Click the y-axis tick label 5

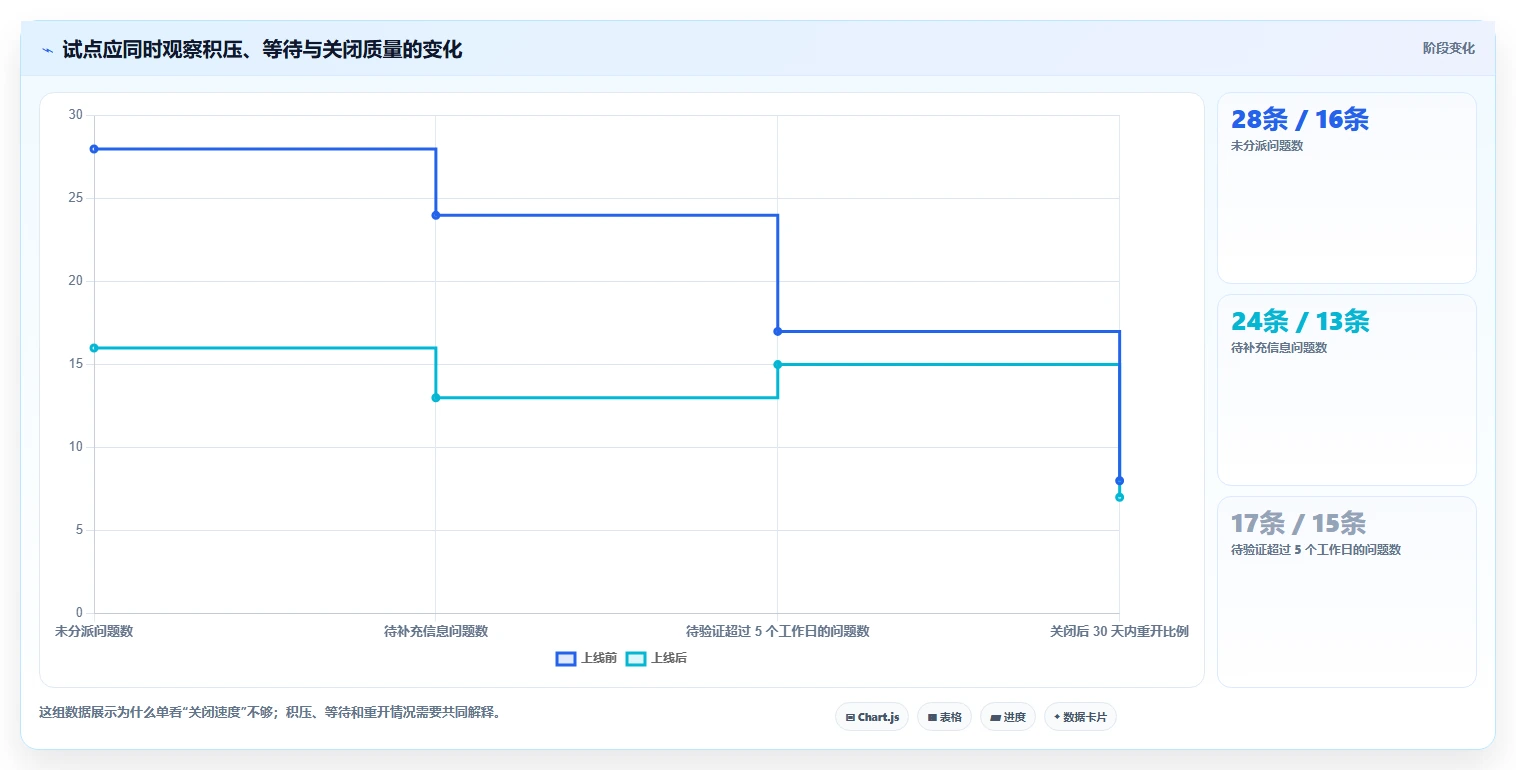pos(80,530)
